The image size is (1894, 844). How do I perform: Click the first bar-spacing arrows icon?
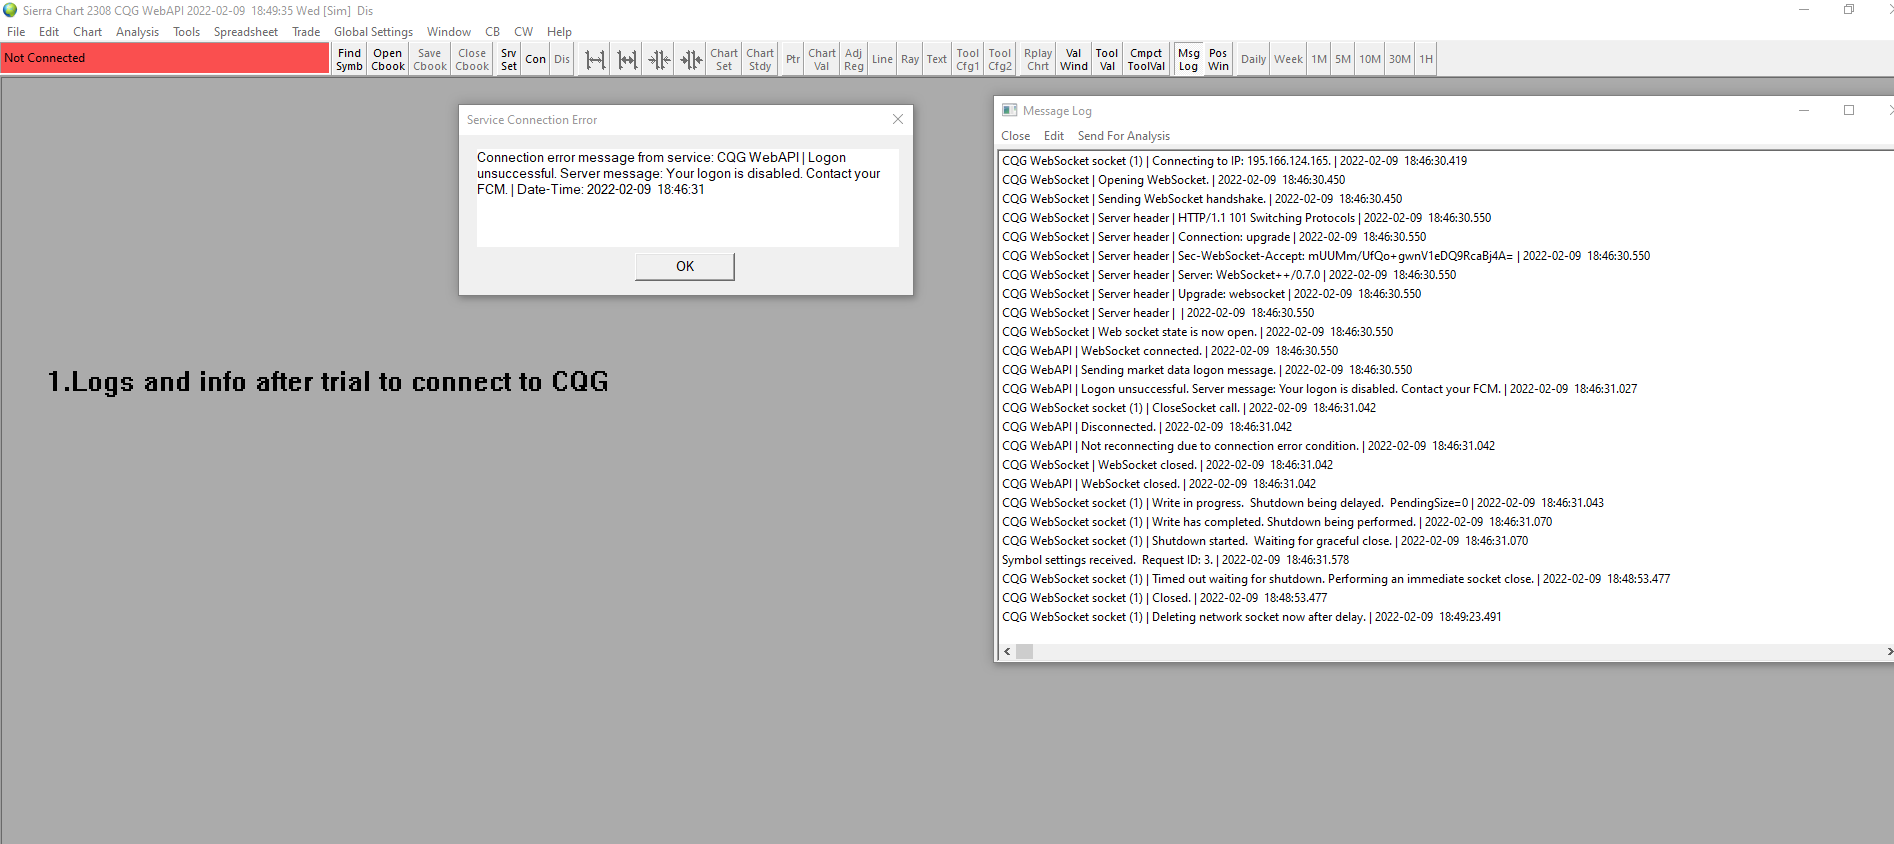pos(595,59)
